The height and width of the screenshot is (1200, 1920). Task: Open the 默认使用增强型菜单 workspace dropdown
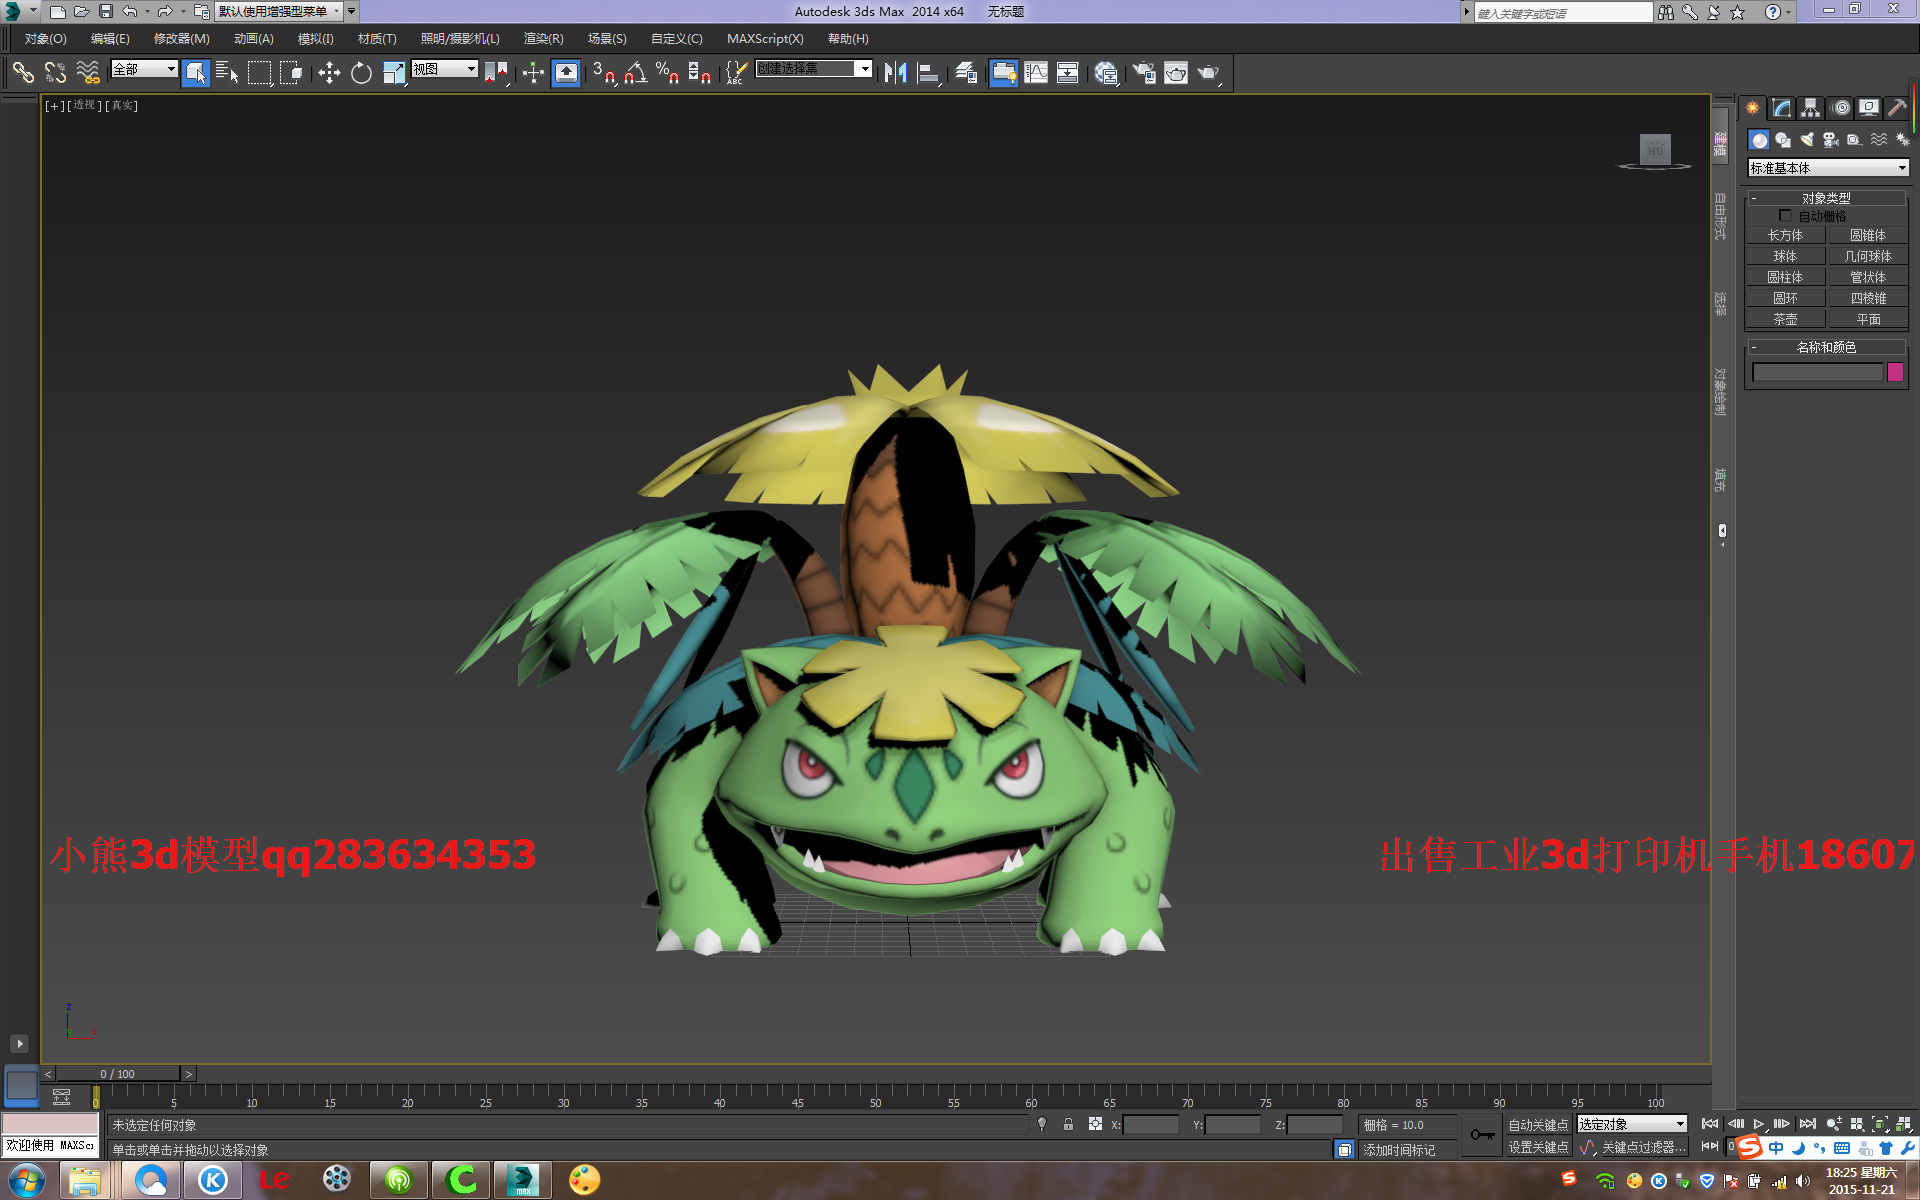tap(280, 11)
